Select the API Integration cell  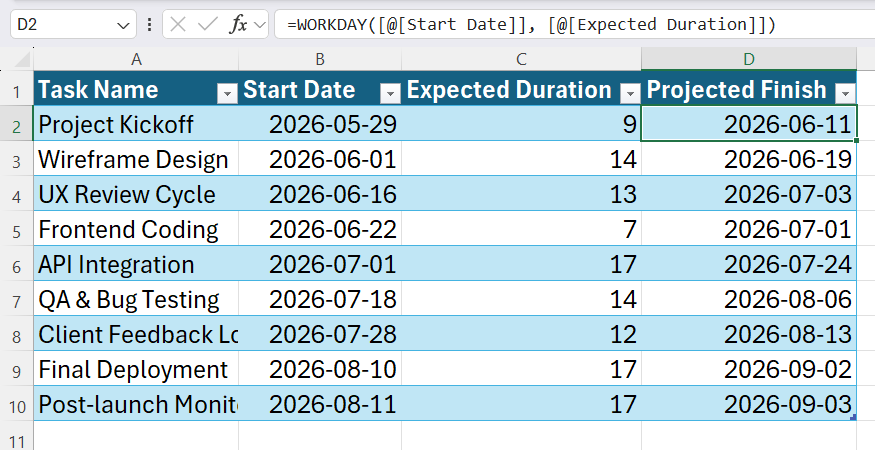(x=136, y=264)
